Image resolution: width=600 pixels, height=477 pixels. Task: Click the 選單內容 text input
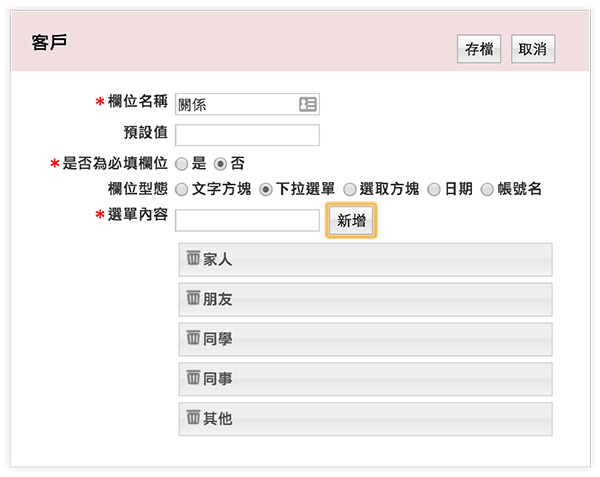247,220
